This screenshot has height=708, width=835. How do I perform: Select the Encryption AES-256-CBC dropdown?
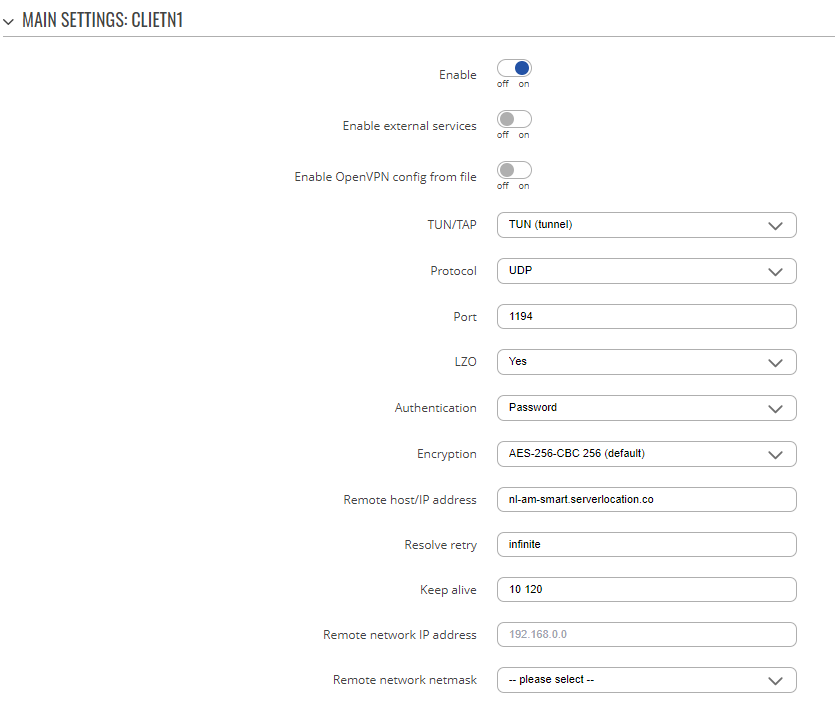[646, 454]
